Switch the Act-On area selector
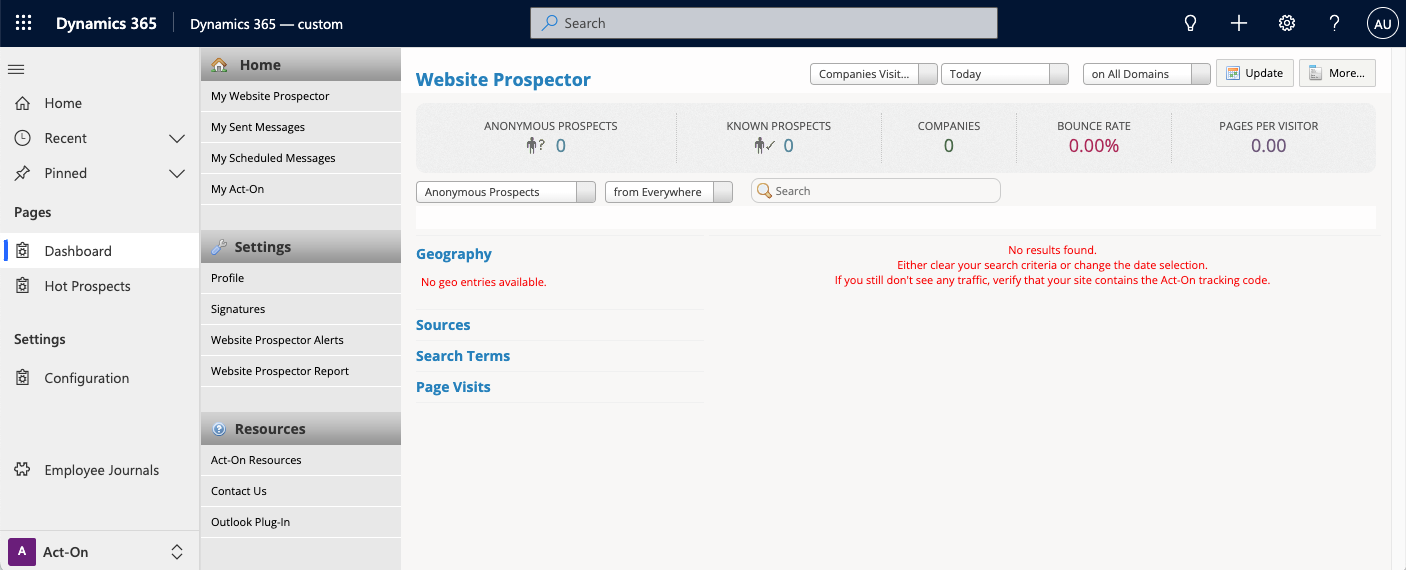Screen dimensions: 1406x570 coord(177,552)
